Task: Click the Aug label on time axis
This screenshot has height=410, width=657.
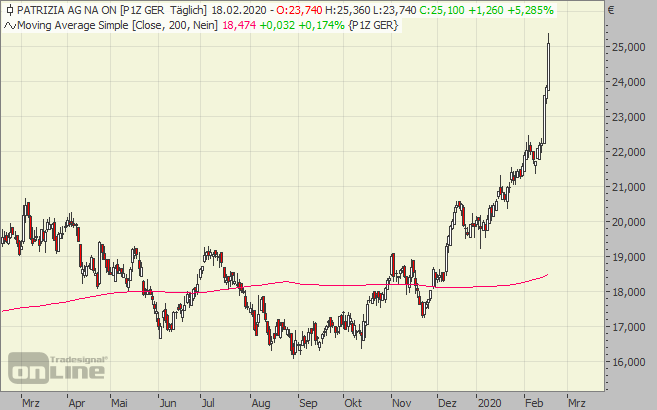Action: coord(261,403)
